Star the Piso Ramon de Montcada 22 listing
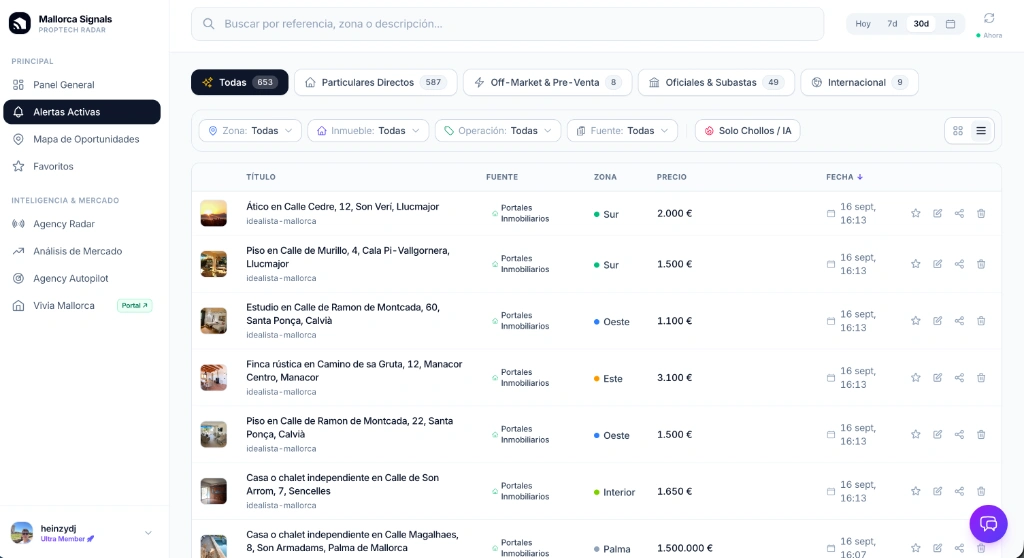1024x558 pixels. pyautogui.click(x=916, y=435)
